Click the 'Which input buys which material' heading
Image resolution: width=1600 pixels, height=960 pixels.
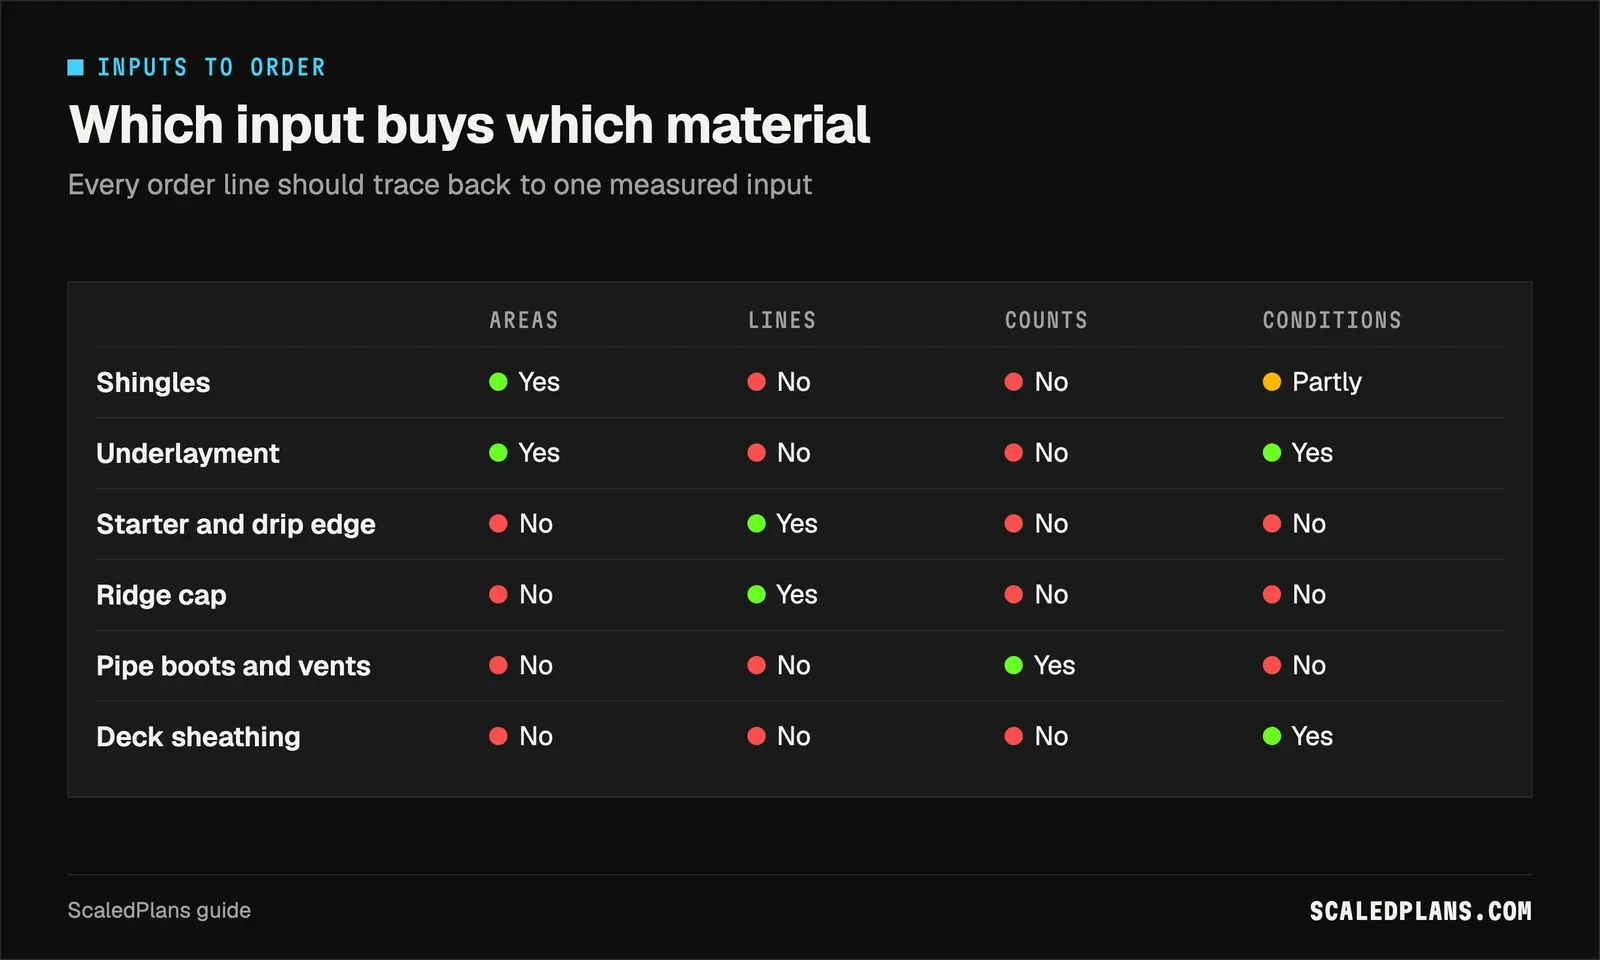469,125
